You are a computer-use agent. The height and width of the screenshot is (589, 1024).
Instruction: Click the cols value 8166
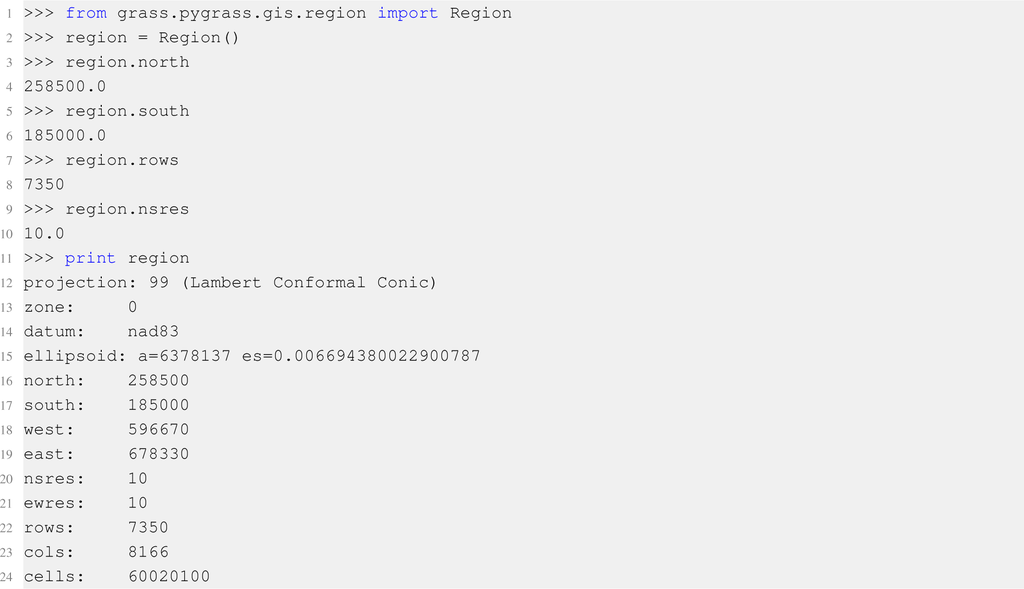[x=148, y=552]
